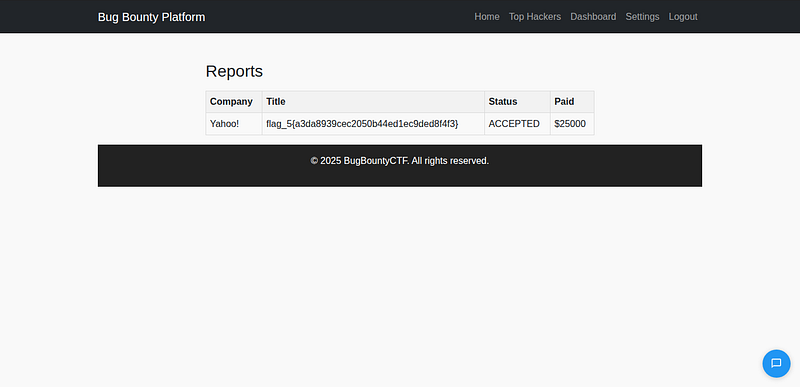Navigate to Dashboard
The image size is (800, 387).
pos(593,17)
